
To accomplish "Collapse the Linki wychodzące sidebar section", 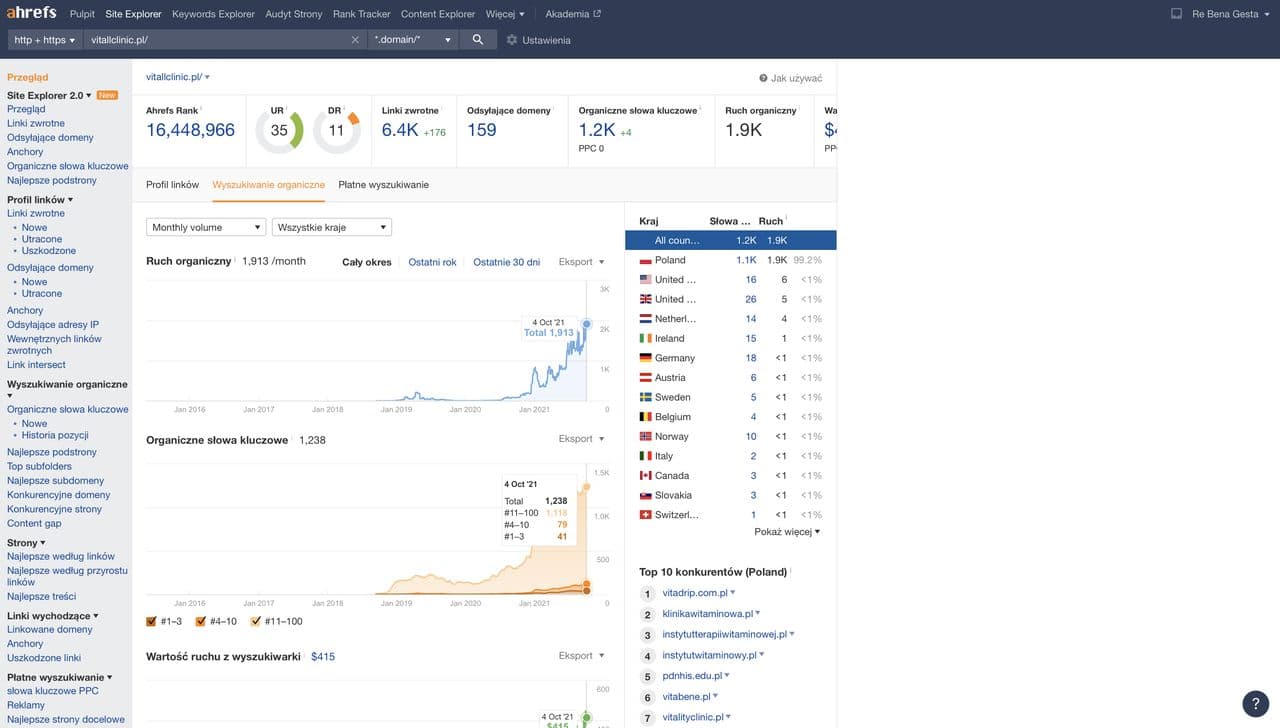I will pos(53,616).
